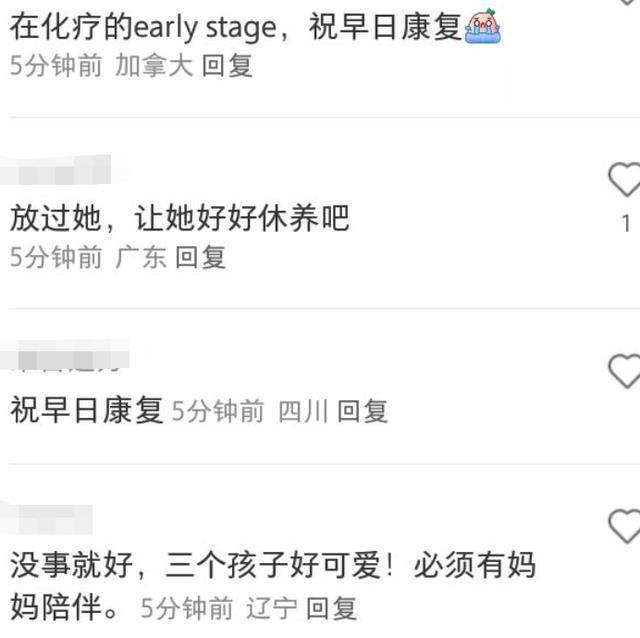Screen dimensions: 640x638
Task: Select the comment text '在化疗的early stage'
Action: (144, 27)
